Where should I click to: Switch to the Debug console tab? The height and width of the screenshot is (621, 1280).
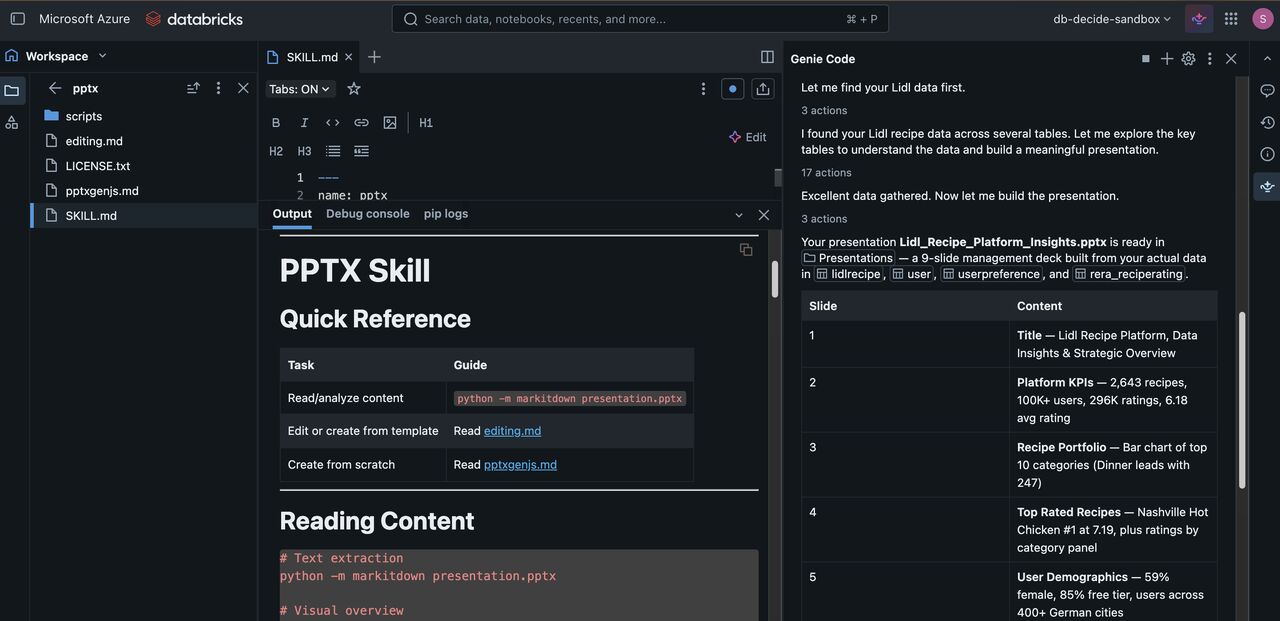pos(367,214)
